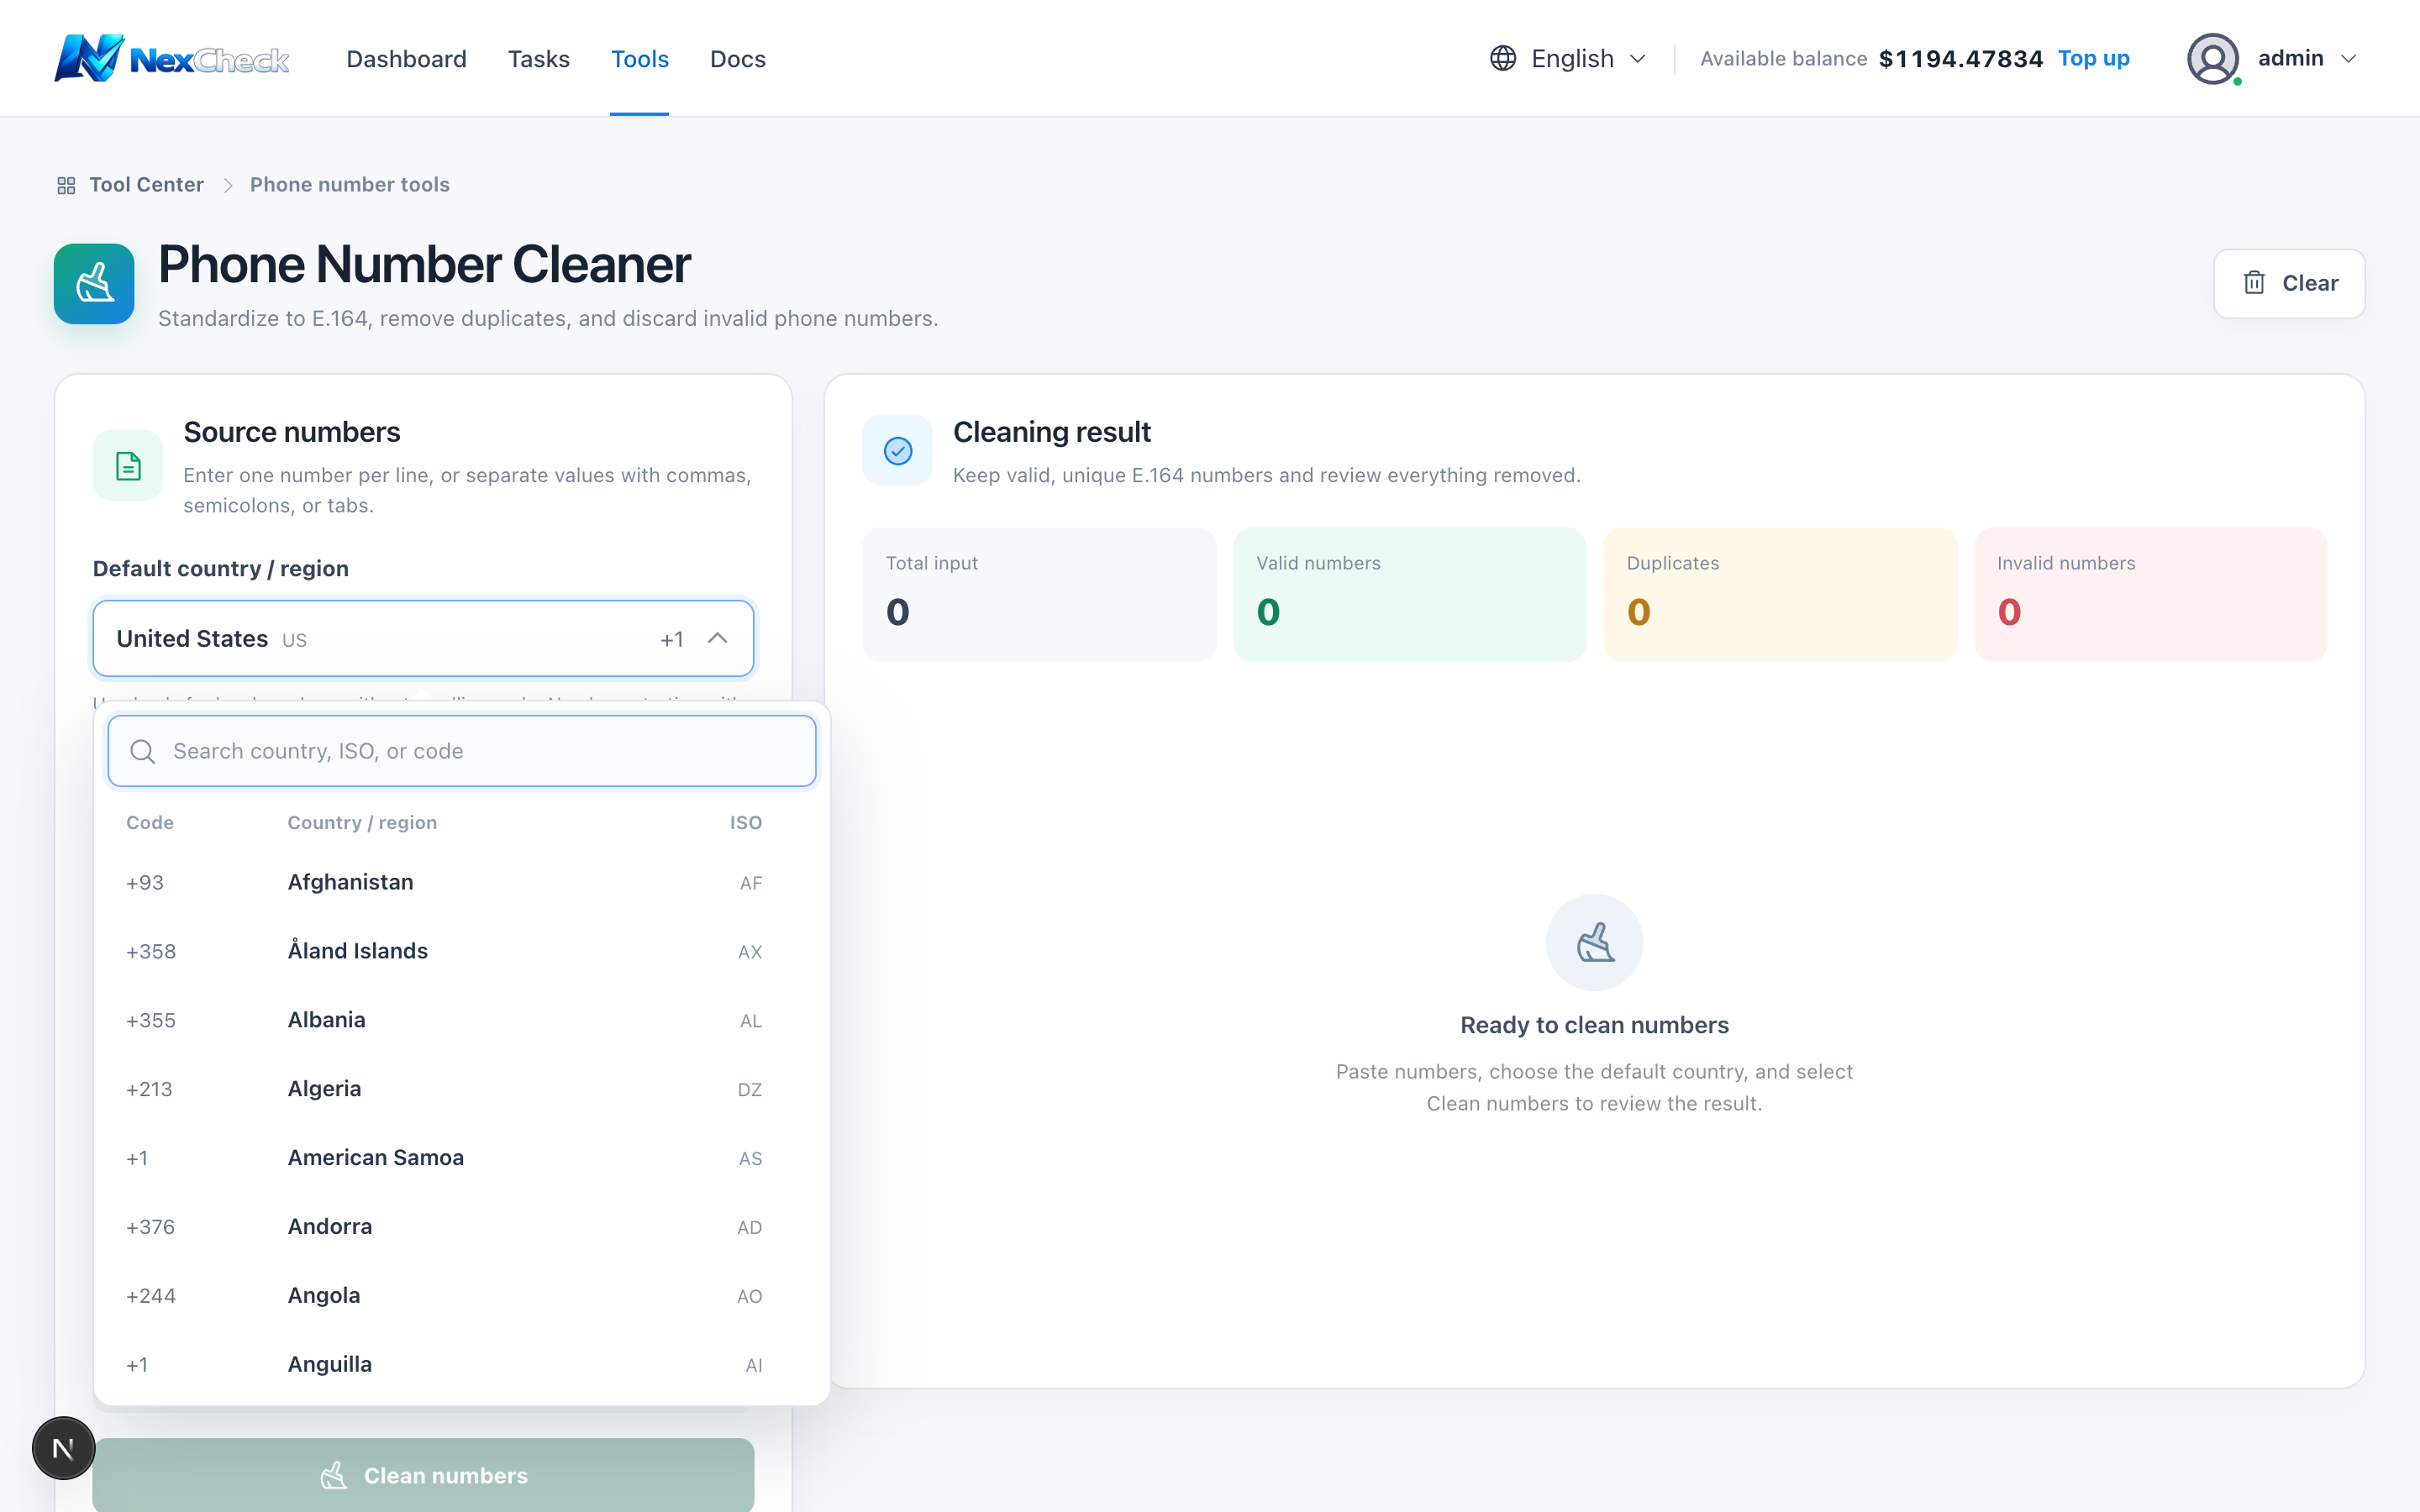
Task: Choose Andorra +376 option
Action: (461, 1227)
